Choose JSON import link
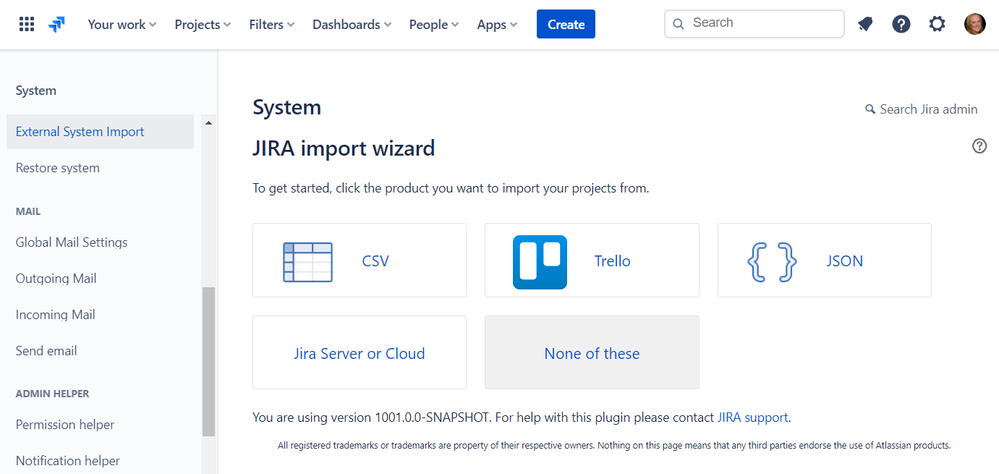 845,261
